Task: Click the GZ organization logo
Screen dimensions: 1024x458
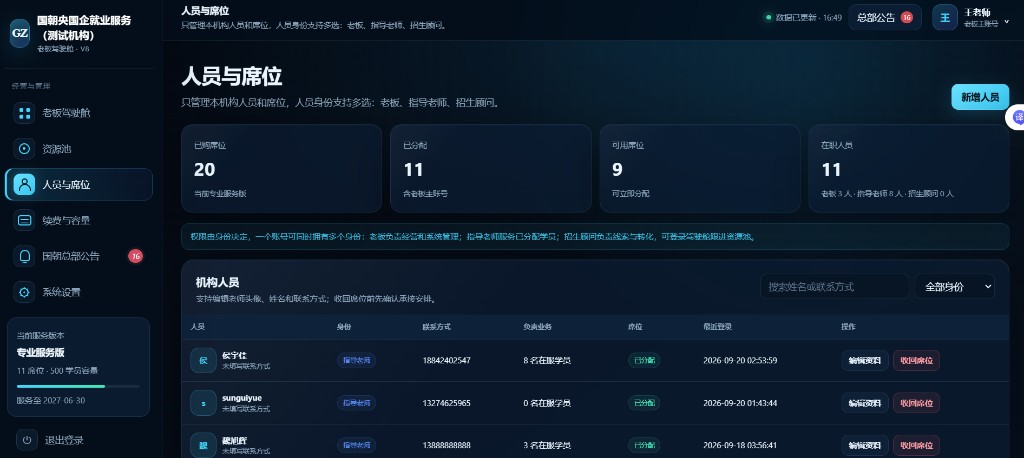Action: (20, 33)
